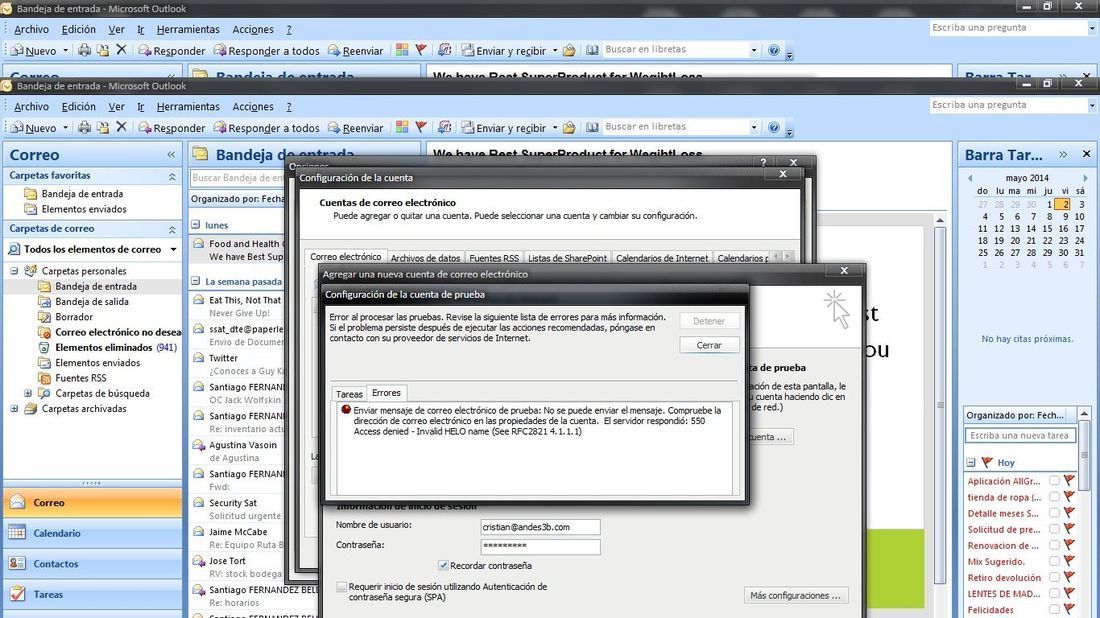Go to previous month in the mini calendar
The height and width of the screenshot is (618, 1100).
[x=970, y=178]
